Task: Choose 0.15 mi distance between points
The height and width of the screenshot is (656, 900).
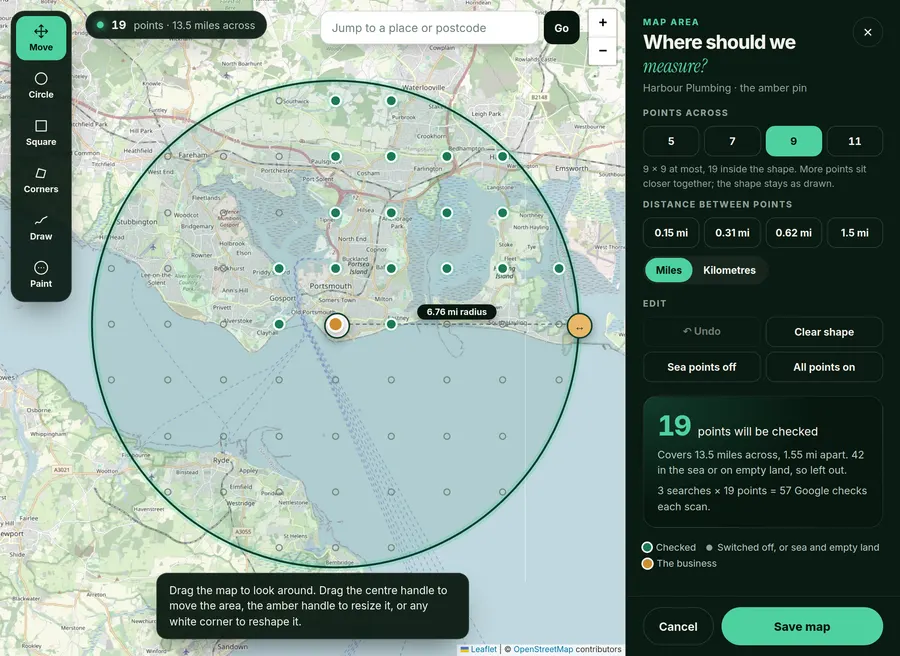Action: (x=671, y=232)
